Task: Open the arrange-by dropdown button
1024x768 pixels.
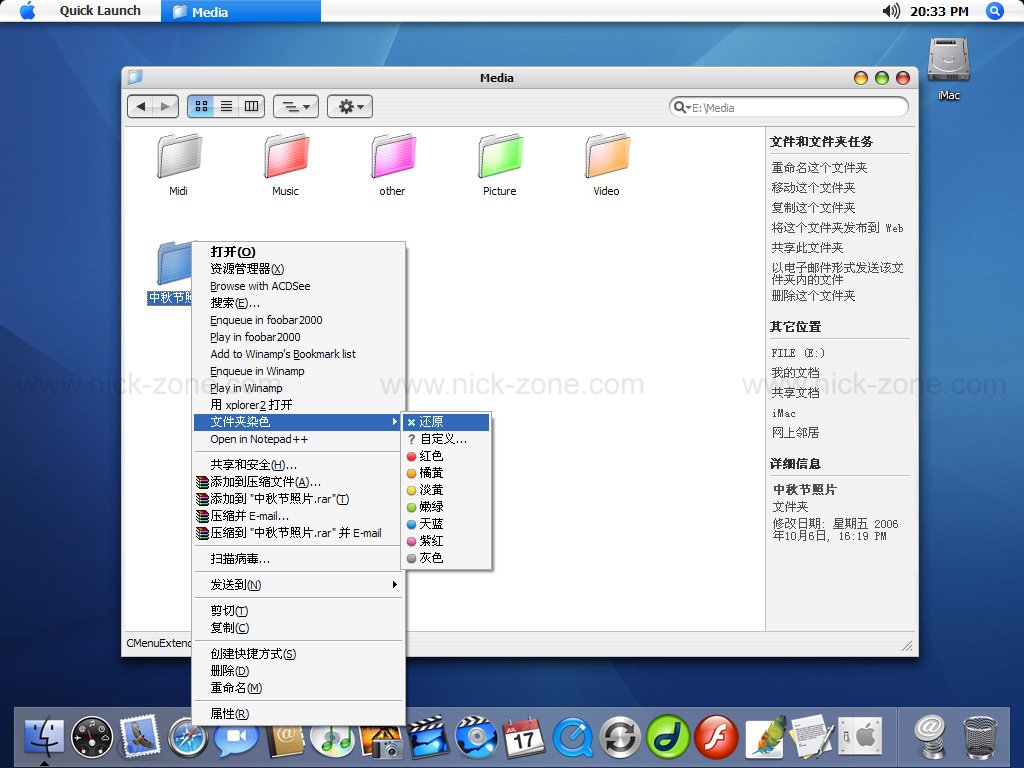Action: (296, 106)
